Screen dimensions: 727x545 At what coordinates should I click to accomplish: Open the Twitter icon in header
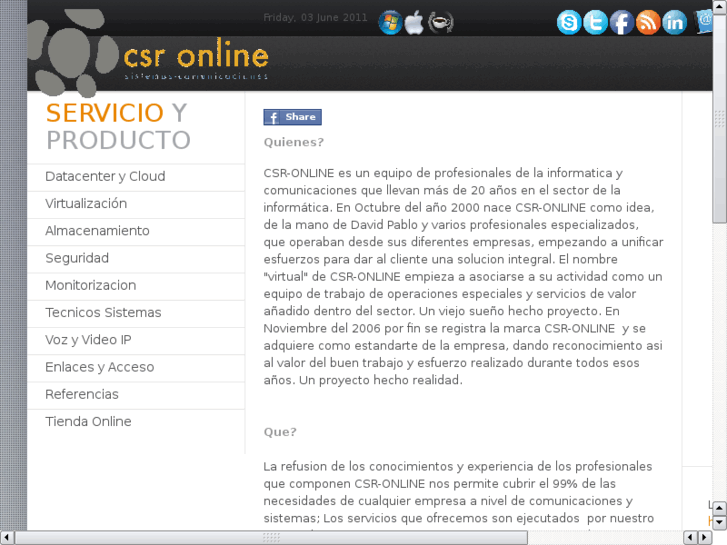click(595, 22)
